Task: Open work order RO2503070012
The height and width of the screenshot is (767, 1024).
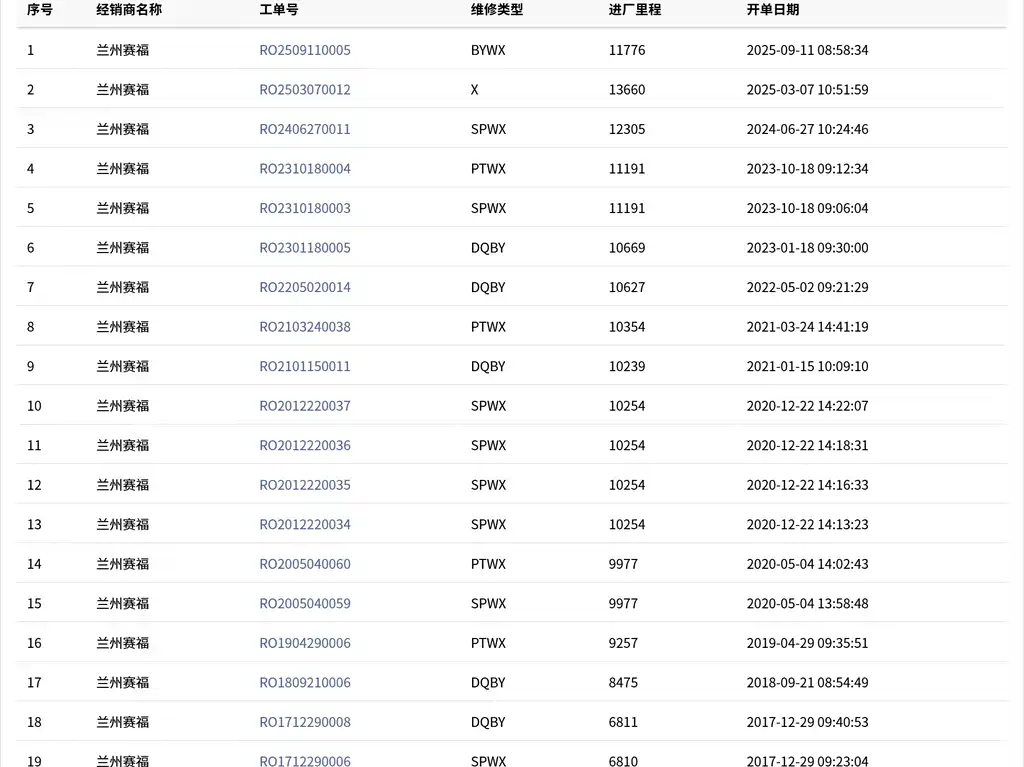Action: 305,90
